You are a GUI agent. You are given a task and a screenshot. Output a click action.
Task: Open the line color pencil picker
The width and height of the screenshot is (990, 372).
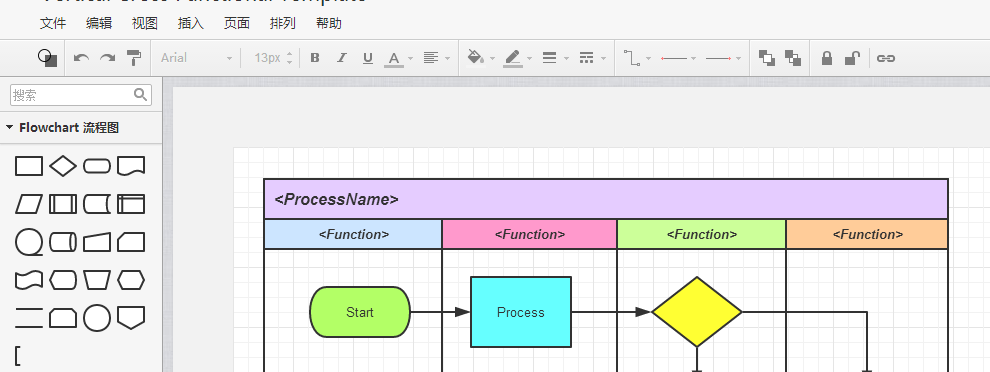[x=517, y=59]
